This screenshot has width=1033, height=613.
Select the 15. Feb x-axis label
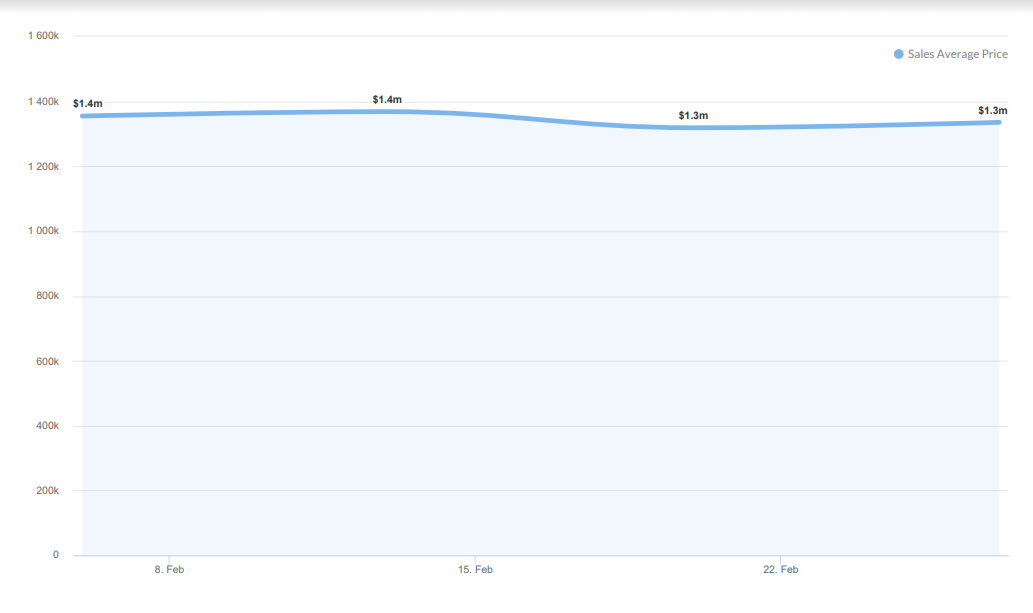coord(475,570)
